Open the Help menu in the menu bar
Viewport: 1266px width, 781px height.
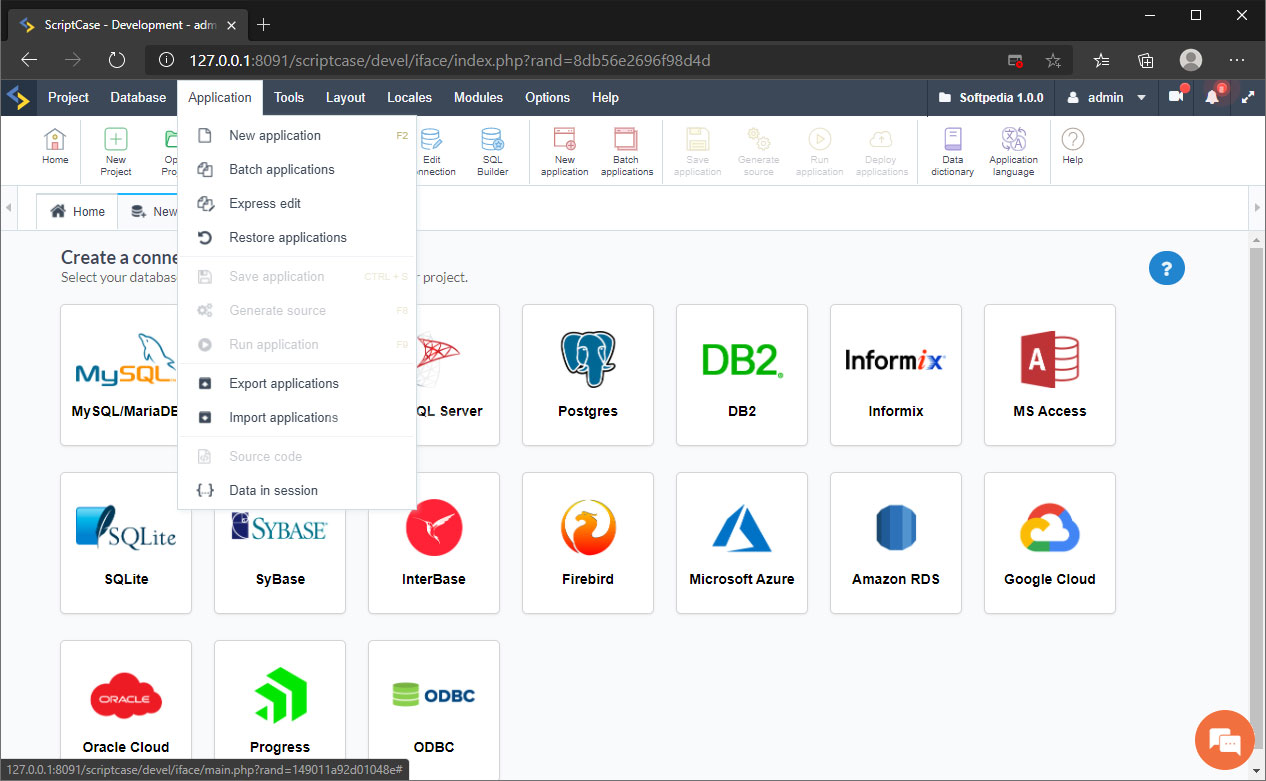pos(605,97)
